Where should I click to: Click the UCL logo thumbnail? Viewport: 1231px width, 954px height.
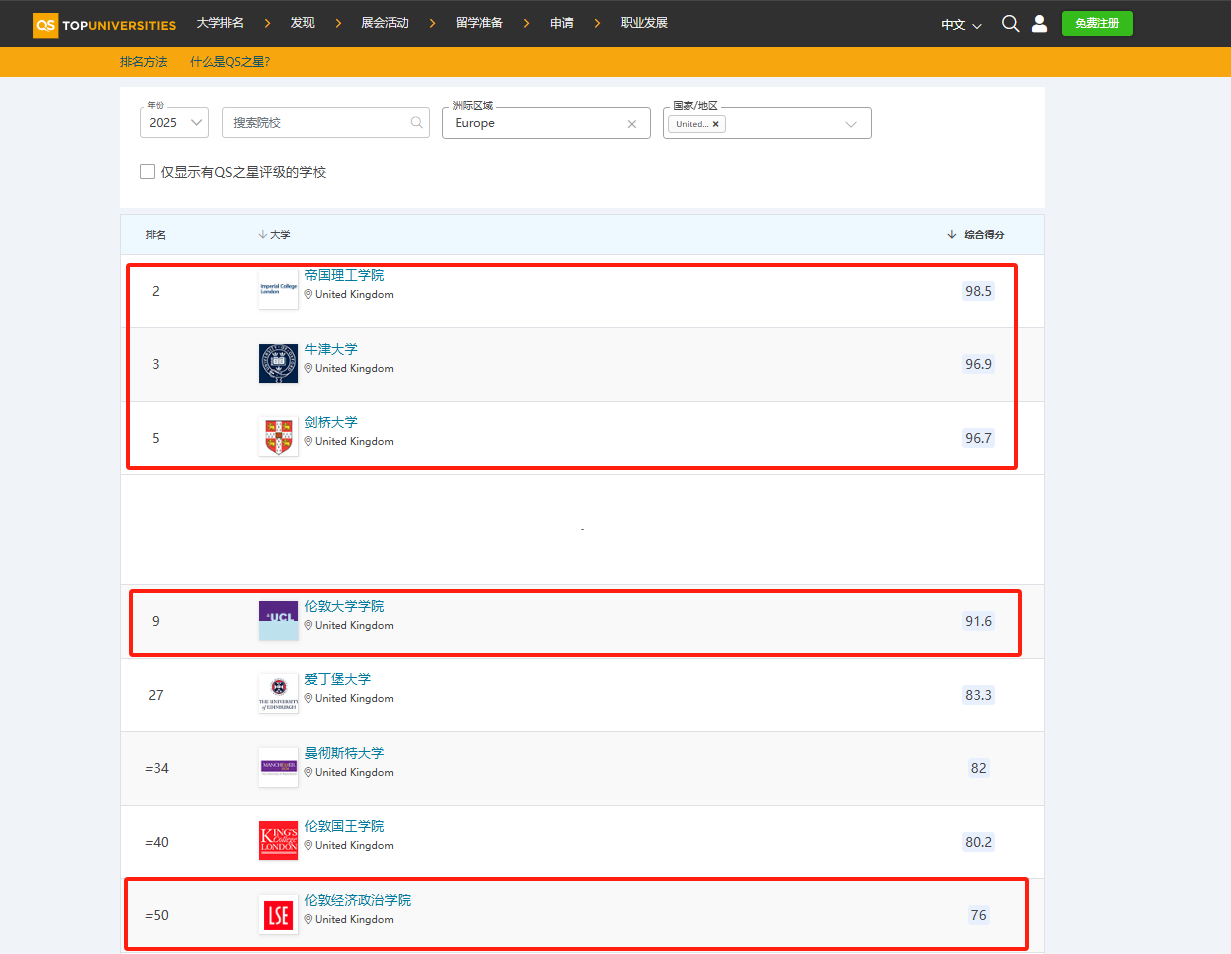278,621
